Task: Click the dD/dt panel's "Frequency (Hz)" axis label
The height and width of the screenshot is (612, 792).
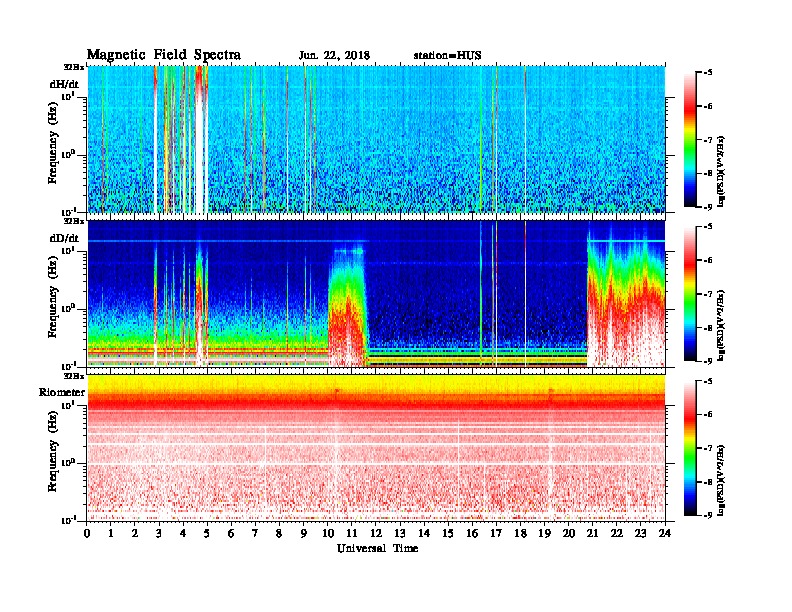Action: point(53,297)
